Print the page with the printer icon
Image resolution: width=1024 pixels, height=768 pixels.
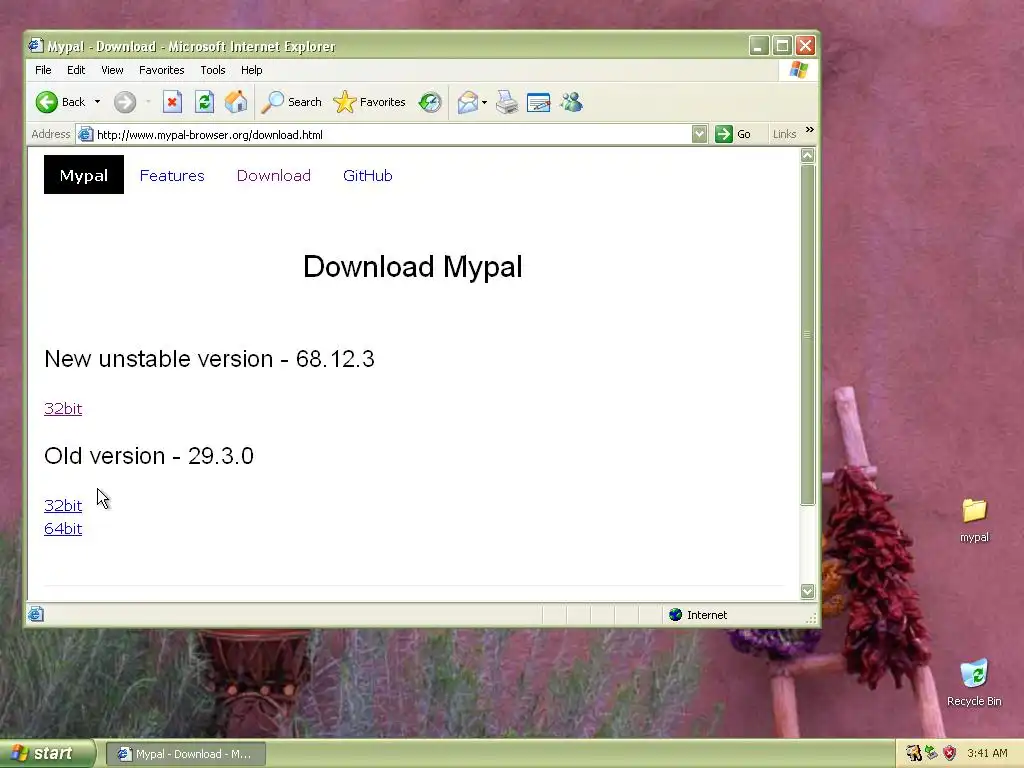(507, 102)
